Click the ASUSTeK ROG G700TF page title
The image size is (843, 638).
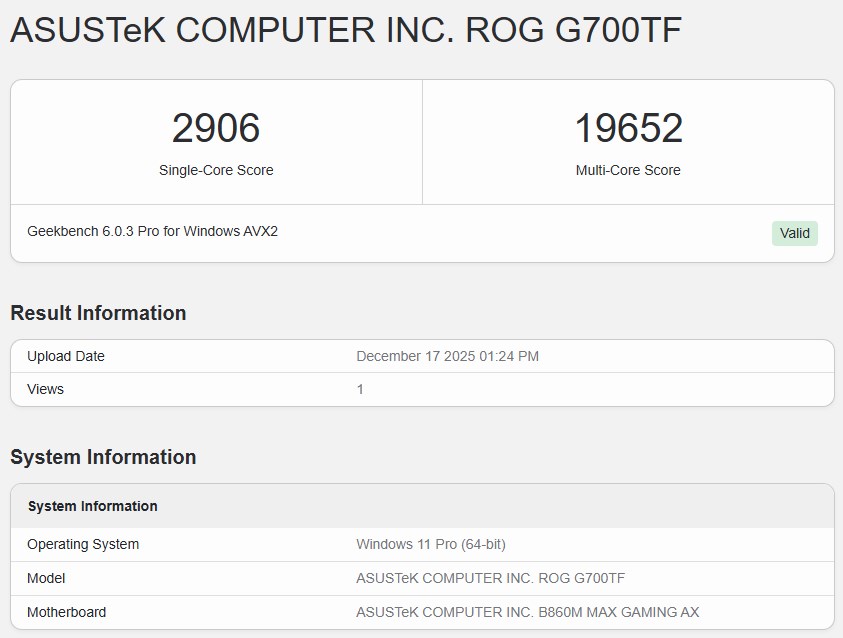345,31
